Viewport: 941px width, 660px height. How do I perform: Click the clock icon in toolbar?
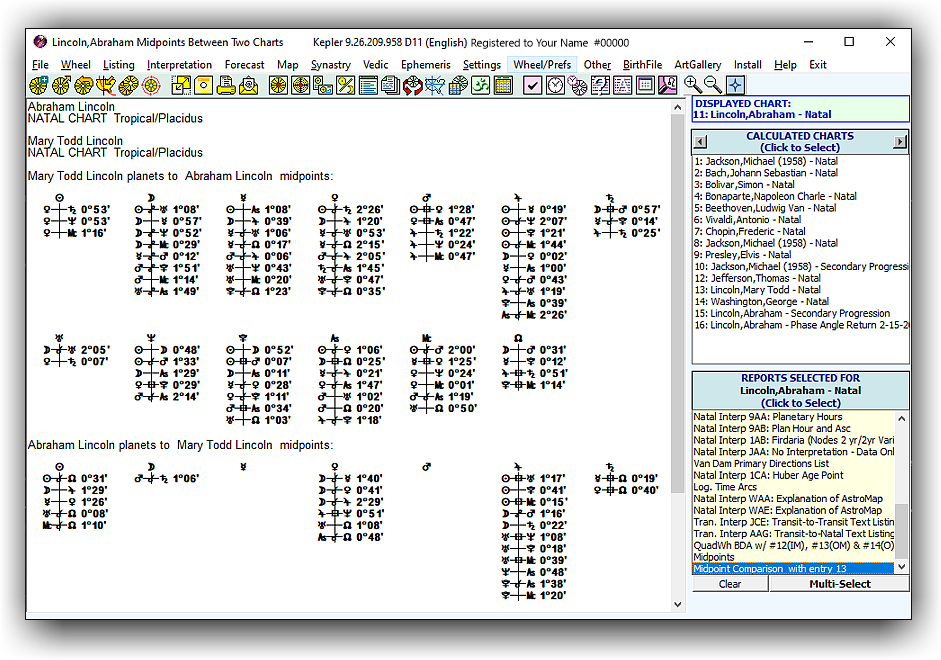coord(555,86)
